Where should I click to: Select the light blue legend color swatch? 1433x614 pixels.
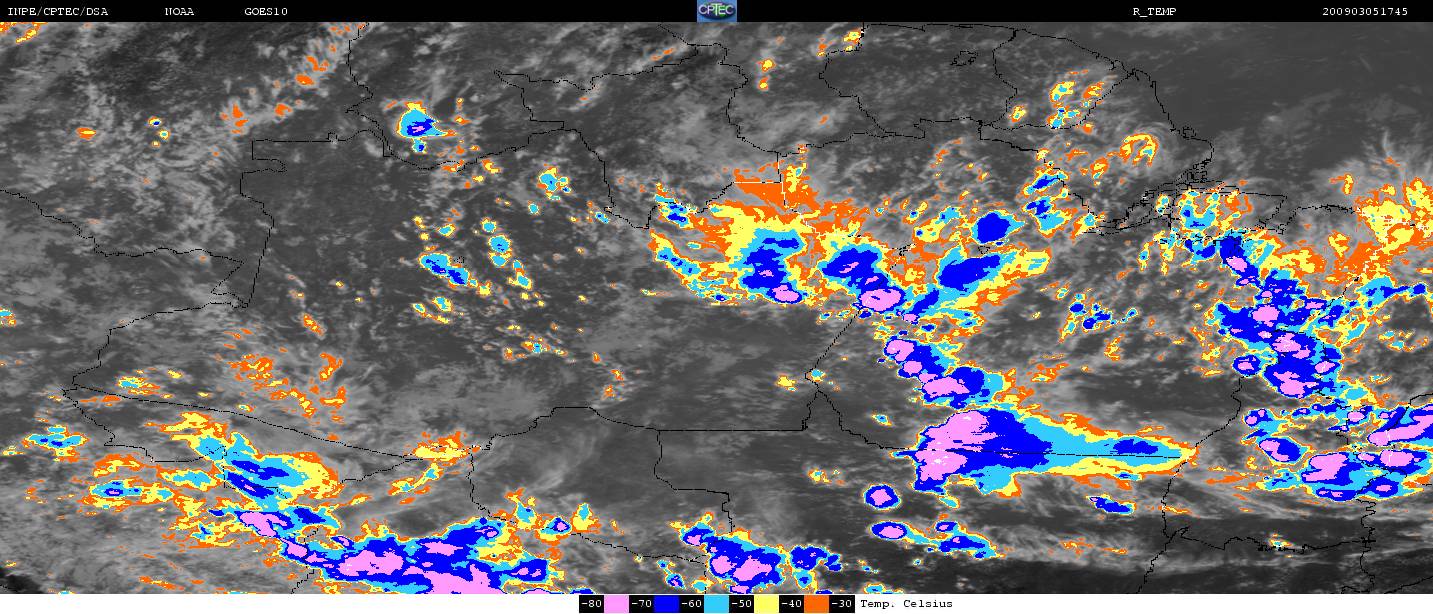(716, 603)
